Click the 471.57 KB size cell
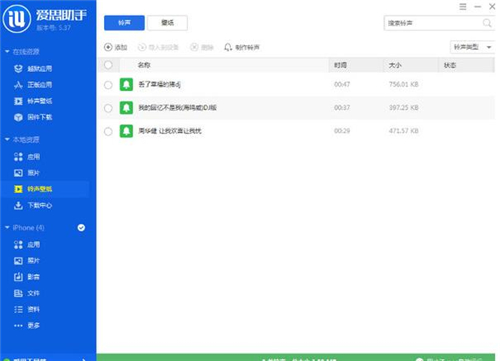500x361 pixels. click(x=404, y=131)
